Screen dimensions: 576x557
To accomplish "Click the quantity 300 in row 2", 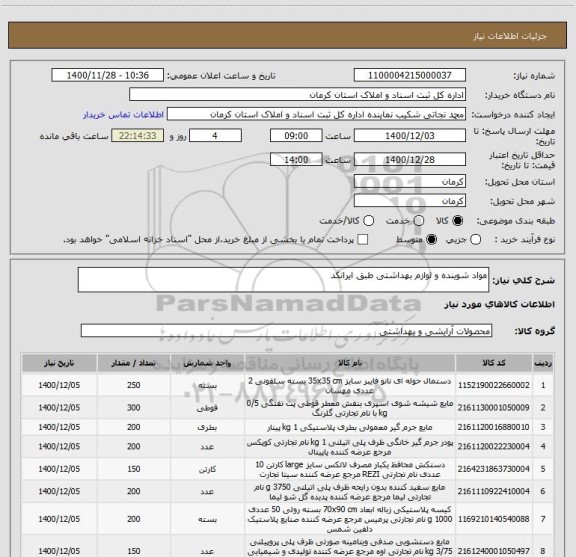I will pyautogui.click(x=134, y=407).
